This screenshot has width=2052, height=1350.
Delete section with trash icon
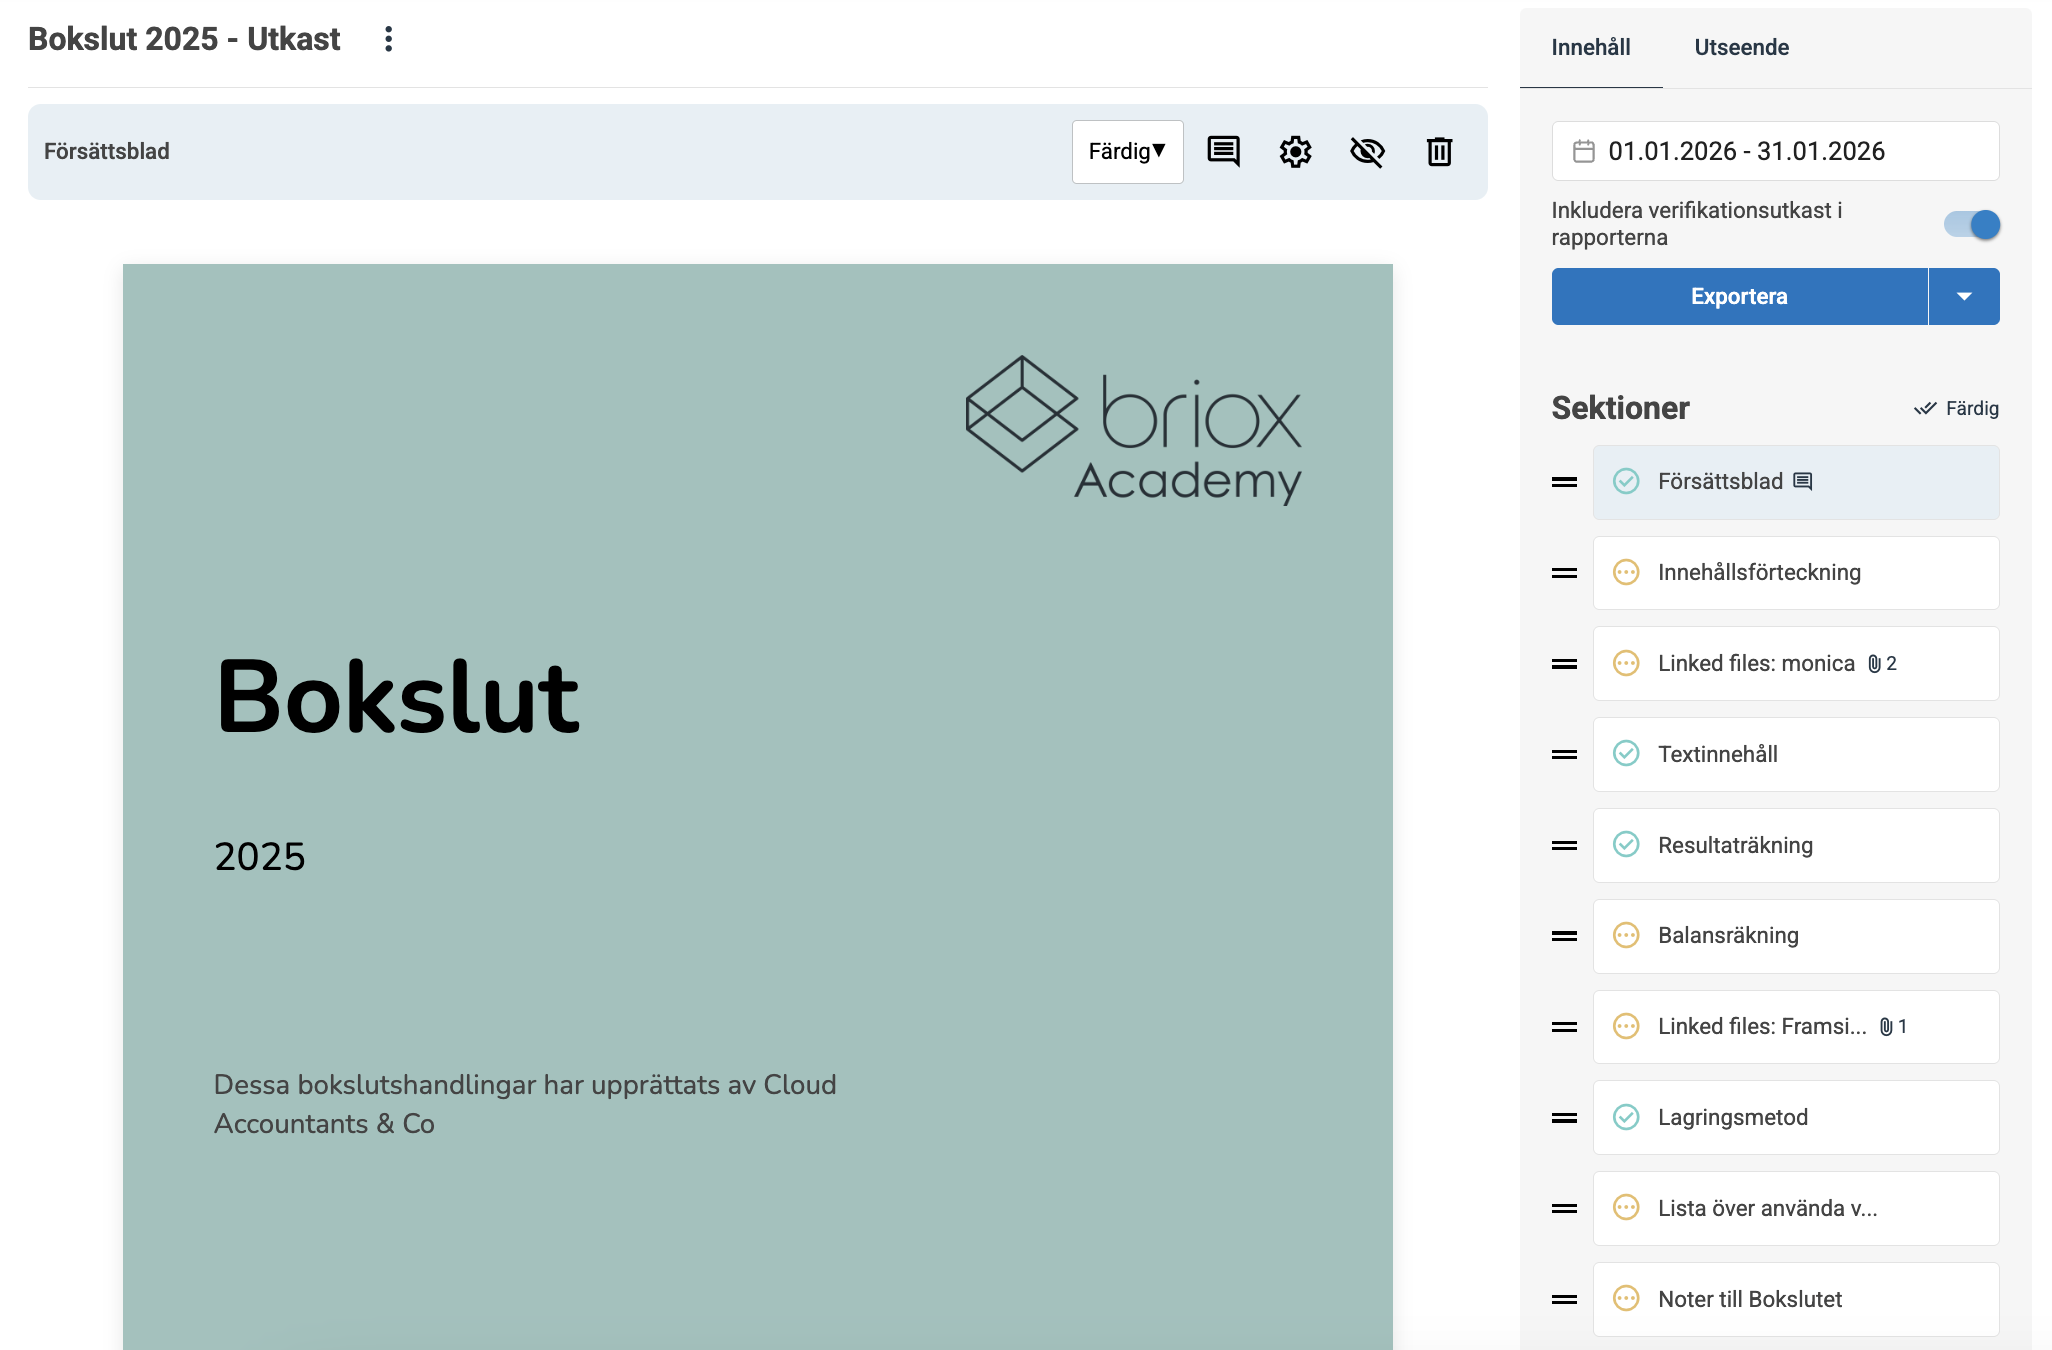coord(1439,152)
